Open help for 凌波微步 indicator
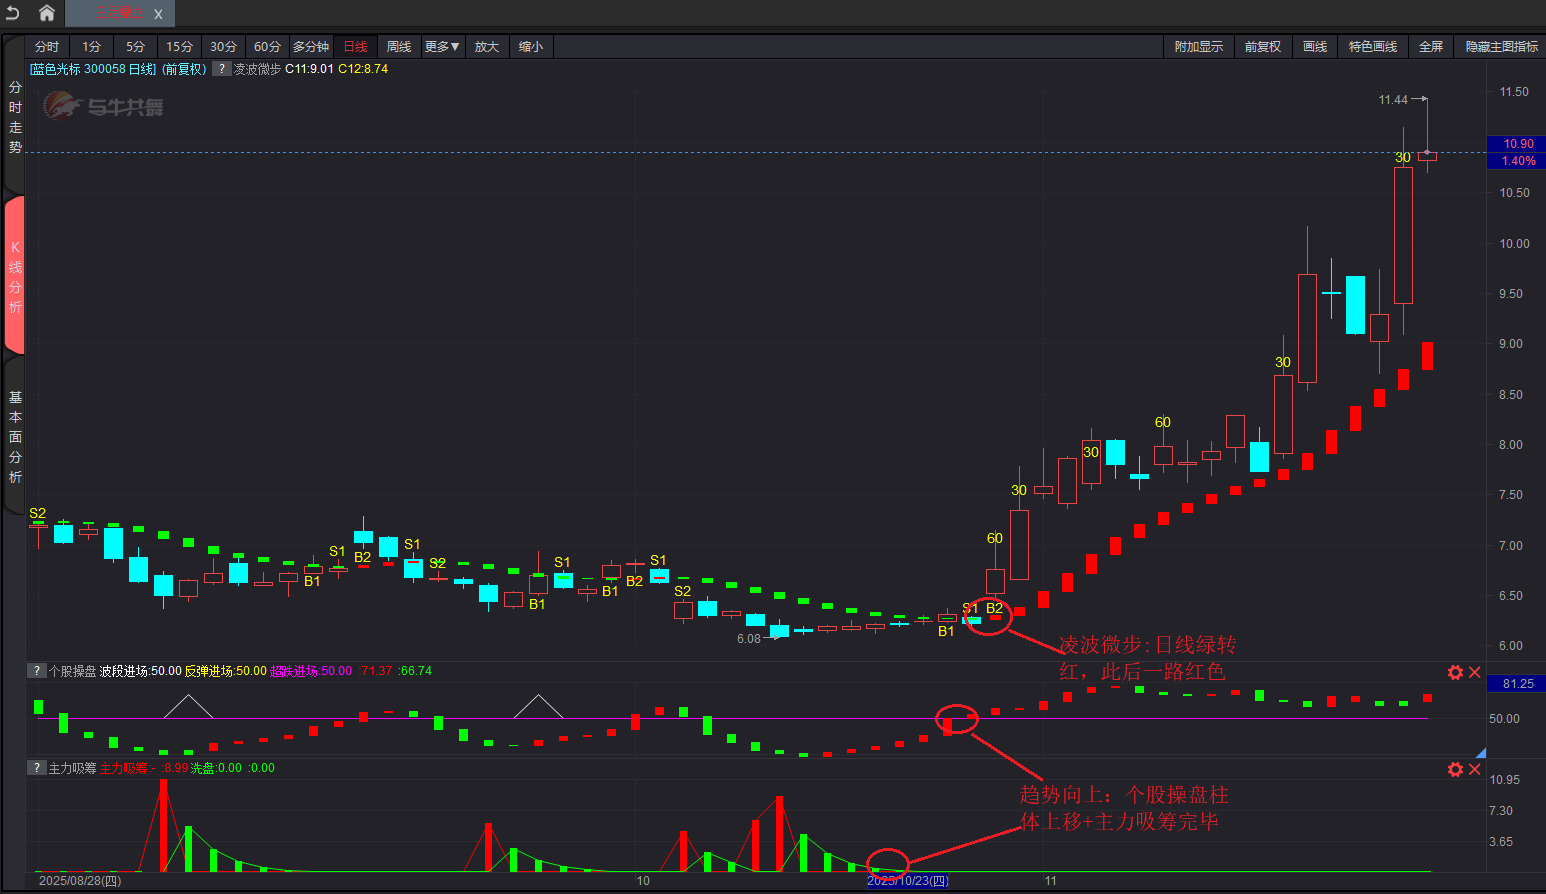The image size is (1546, 894). coord(222,69)
